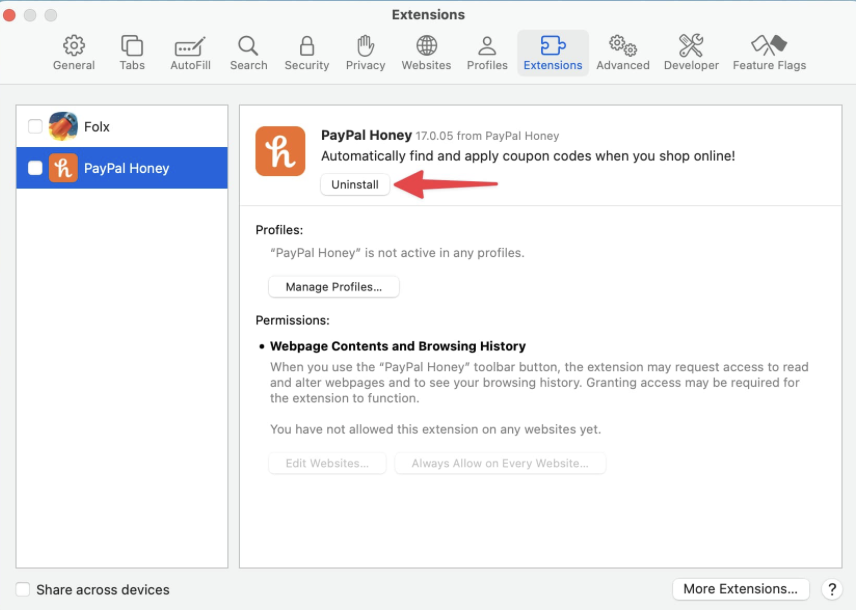
Task: Click Webpage Contents and Browsing History heading
Action: 398,346
